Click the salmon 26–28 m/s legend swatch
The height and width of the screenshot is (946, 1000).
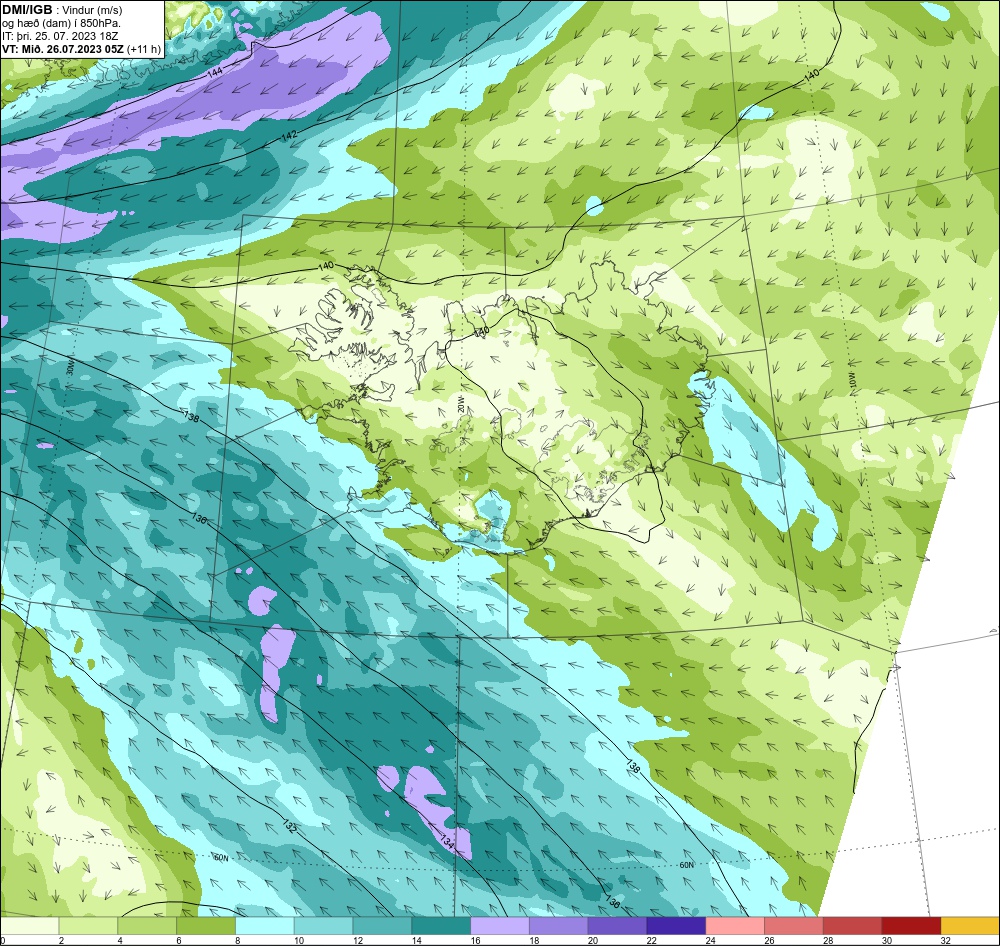click(793, 926)
